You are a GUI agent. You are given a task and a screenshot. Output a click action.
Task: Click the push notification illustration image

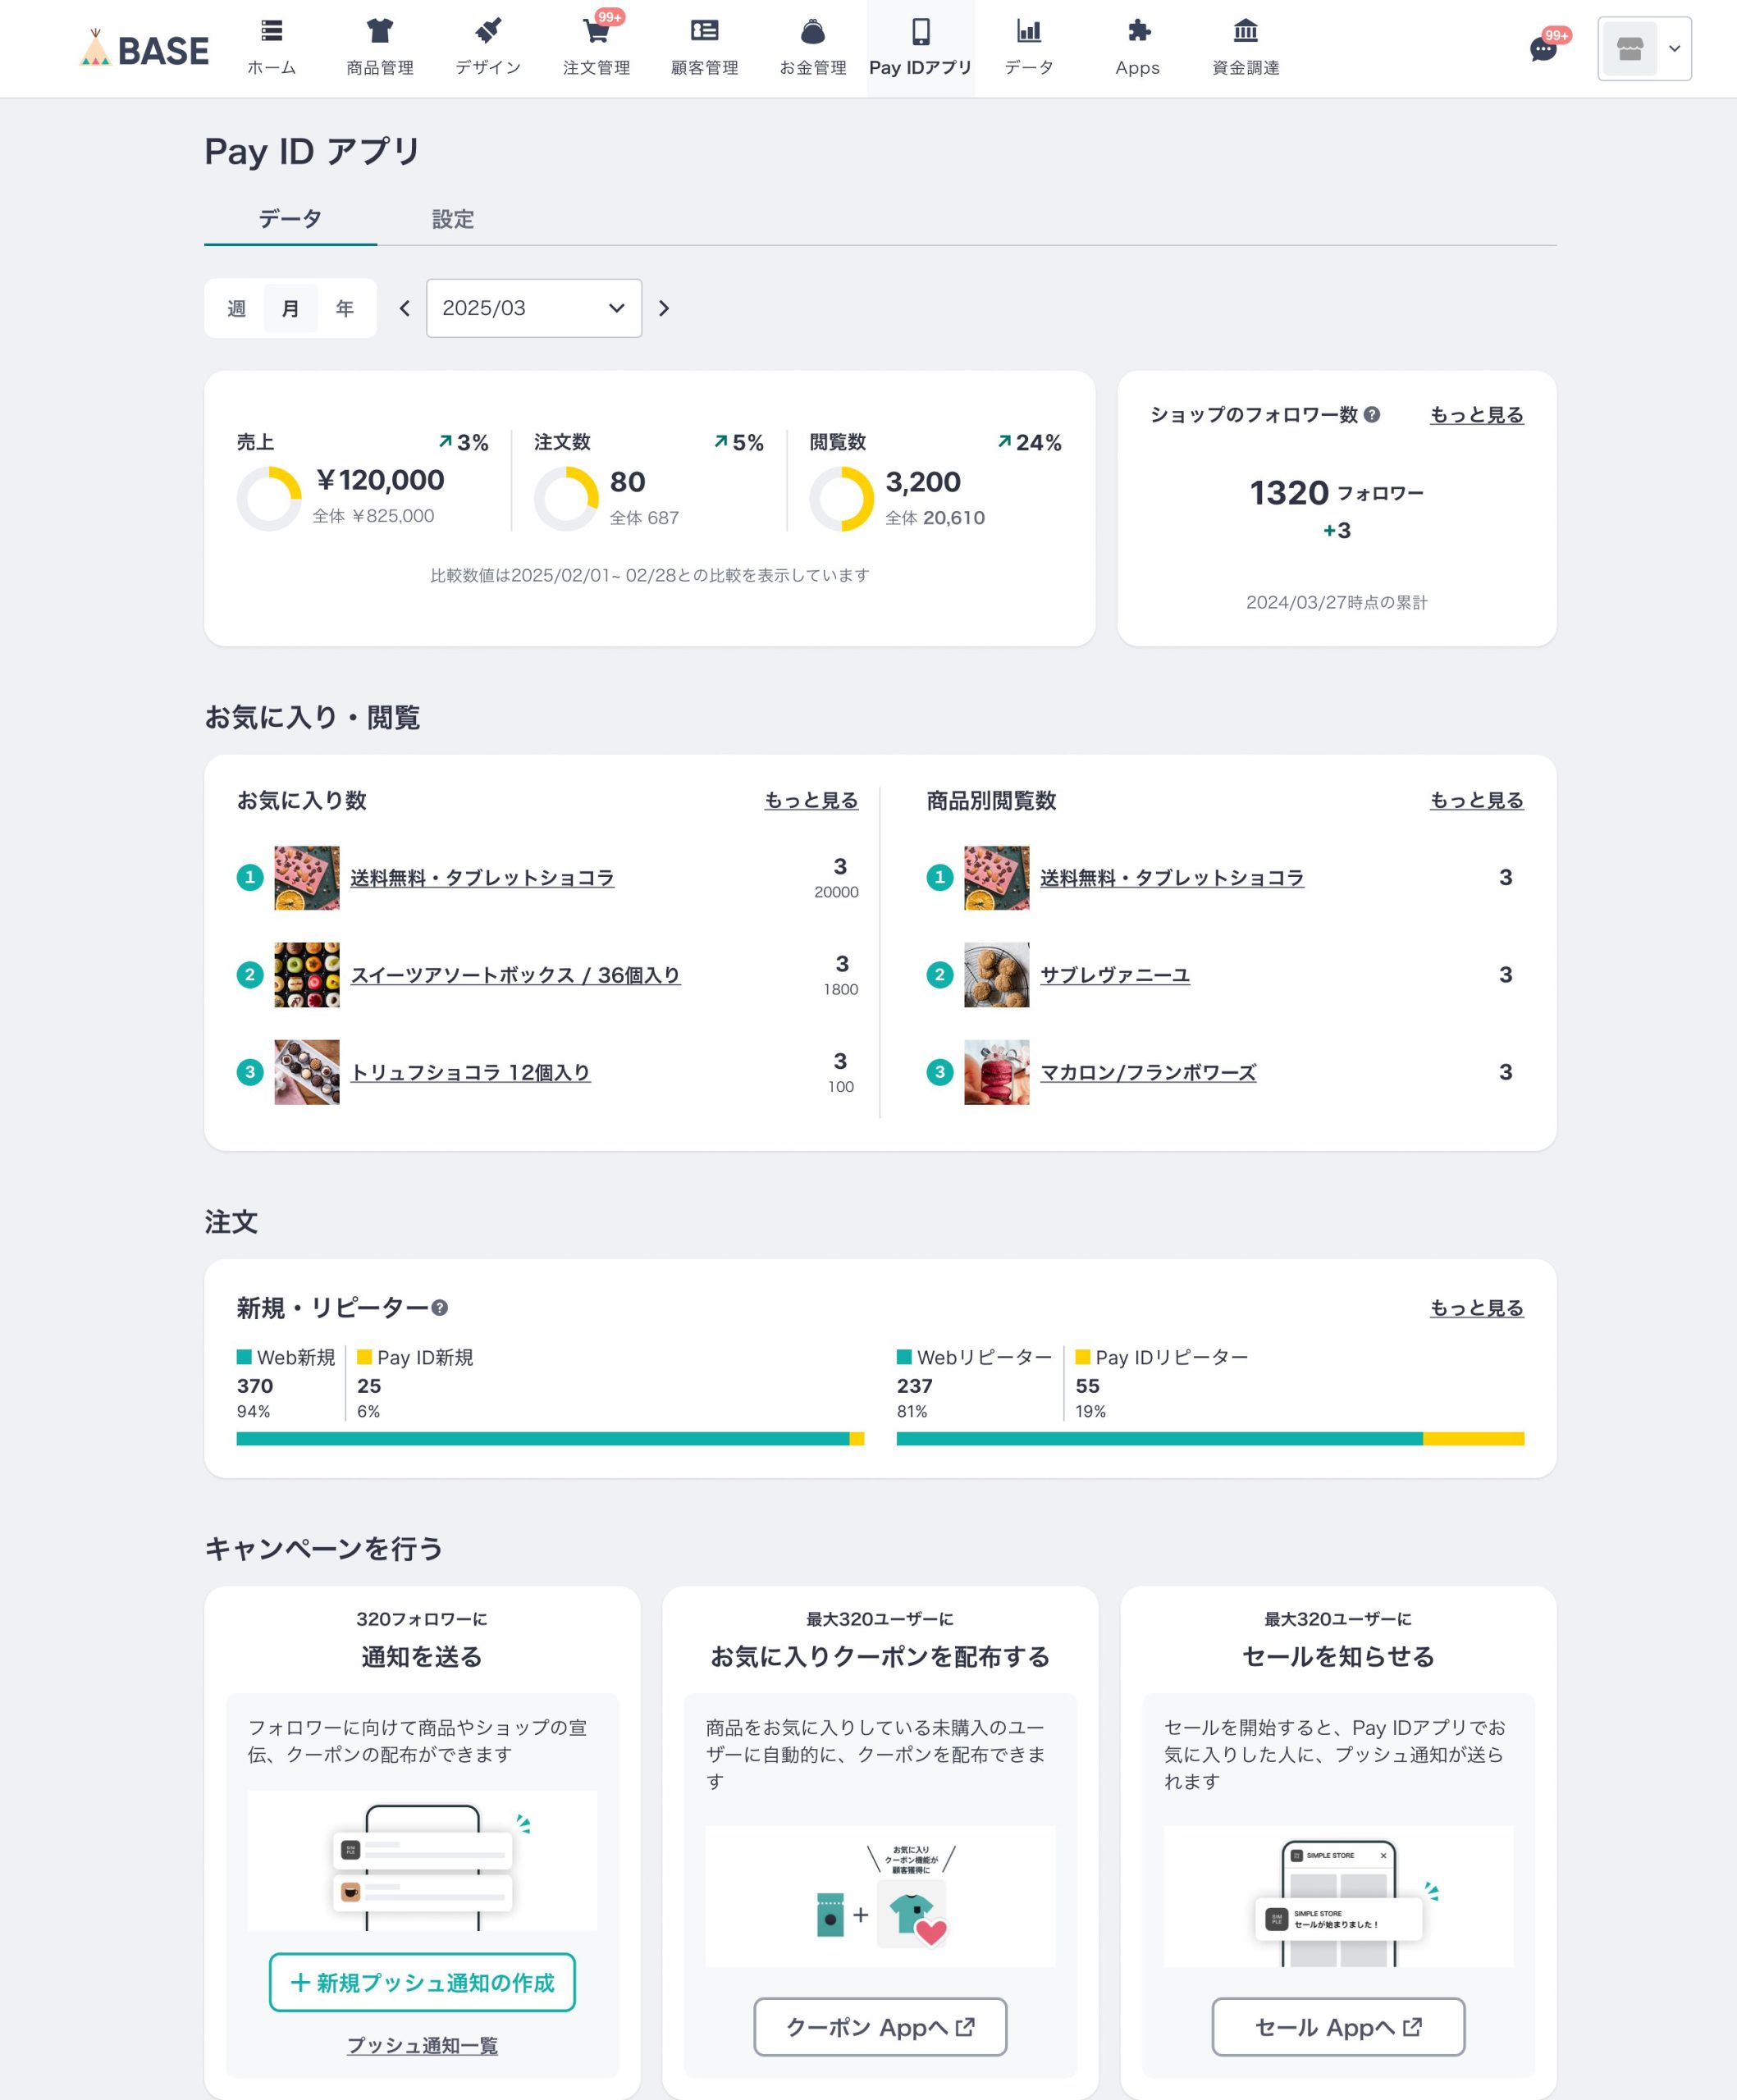422,1860
